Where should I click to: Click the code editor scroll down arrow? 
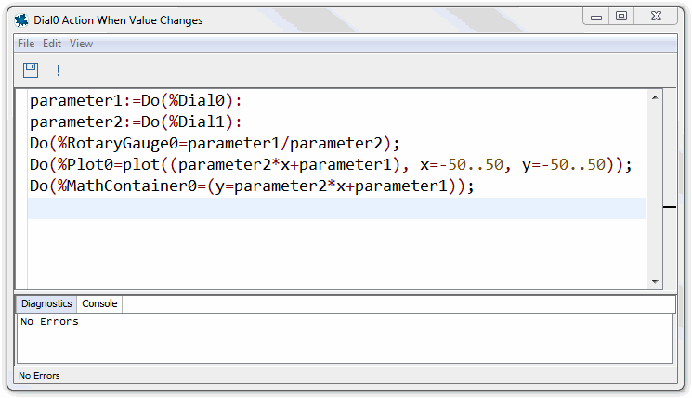pos(655,282)
